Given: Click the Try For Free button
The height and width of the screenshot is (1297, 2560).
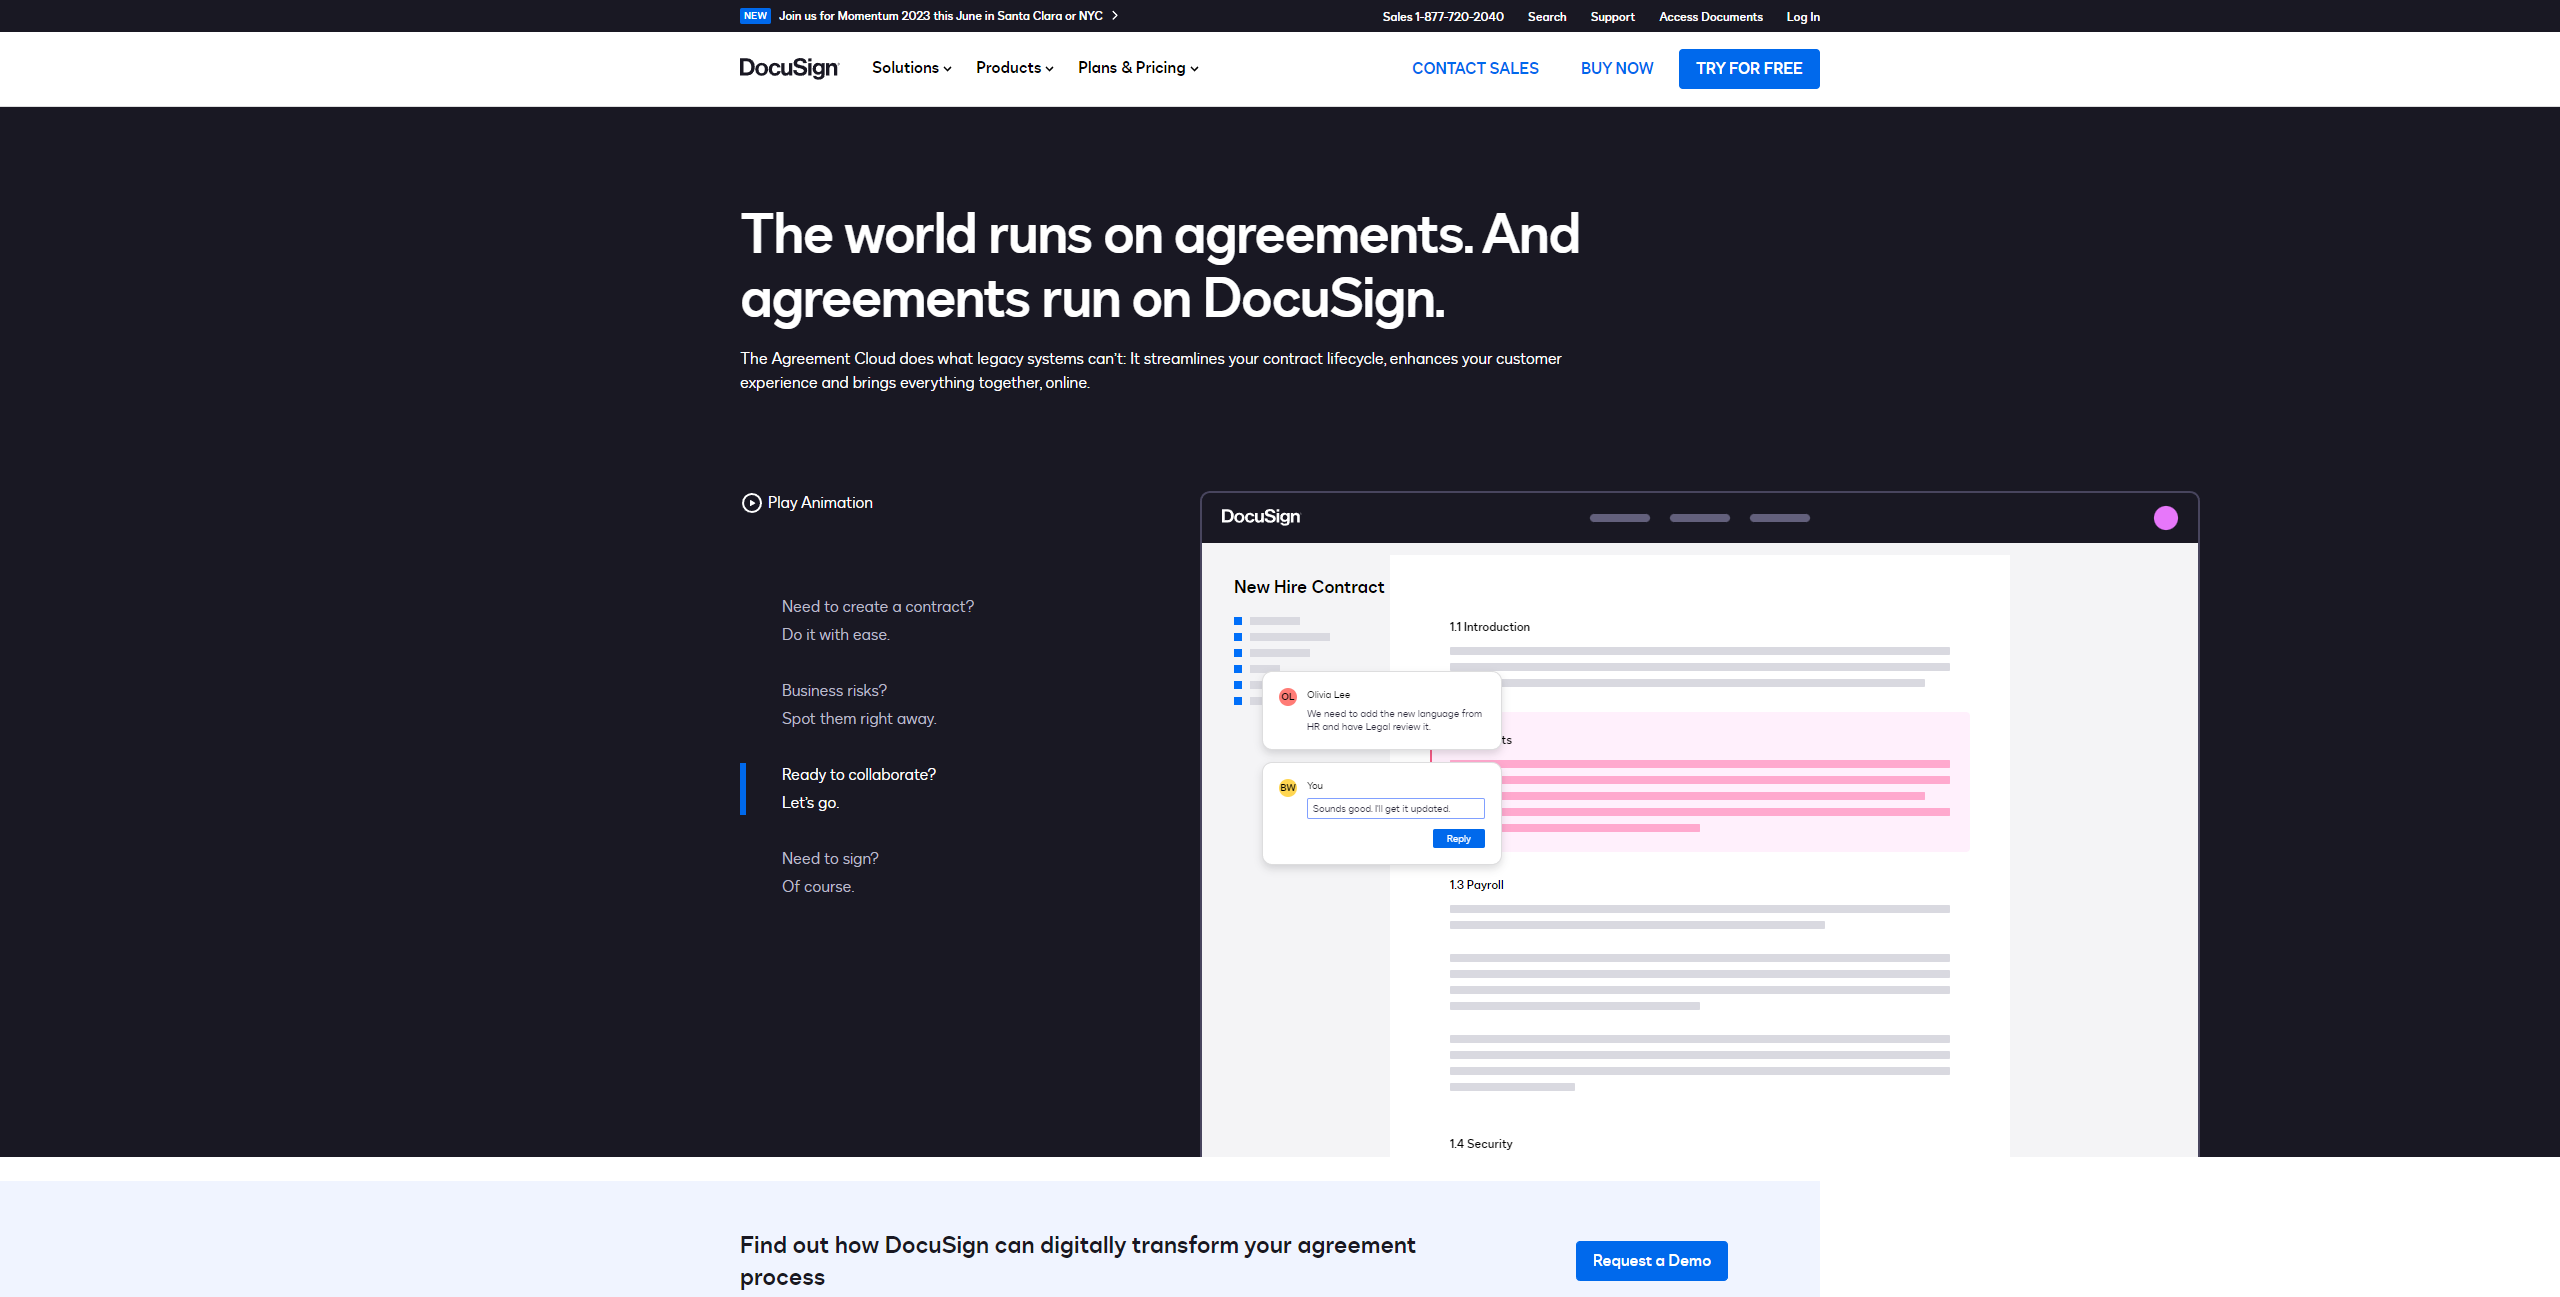Looking at the screenshot, I should click(1748, 69).
